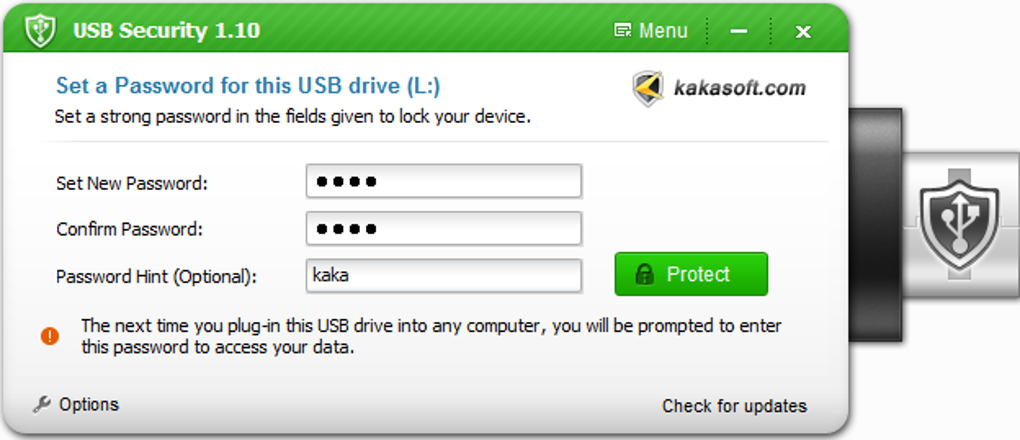
Task: Click the Set a Password heading
Action: 248,85
